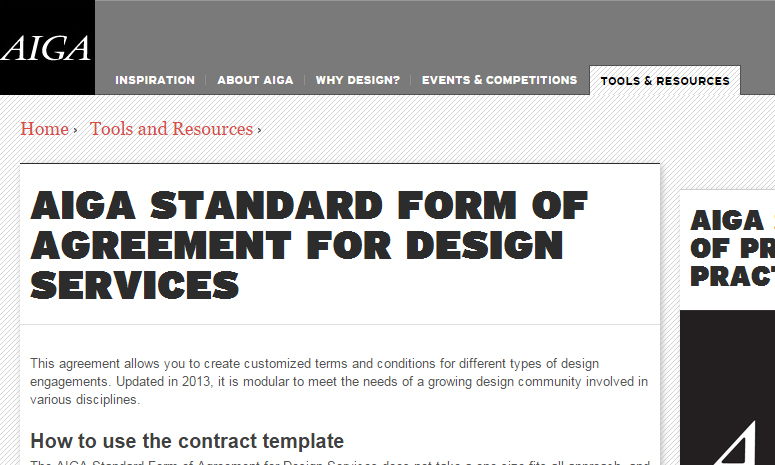
Task: Open the About AIGA menu item
Action: pos(255,80)
